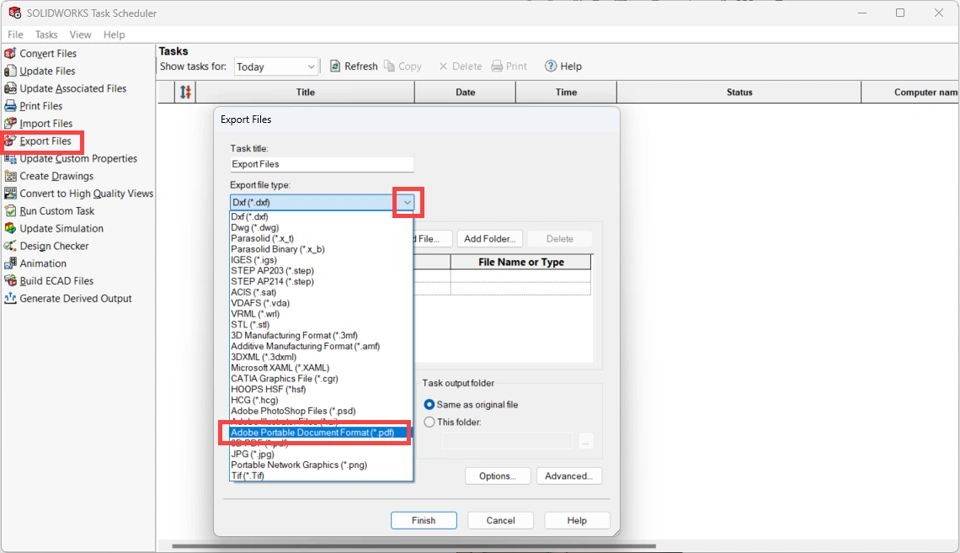
Task: Click the Advanced... button
Action: [569, 476]
